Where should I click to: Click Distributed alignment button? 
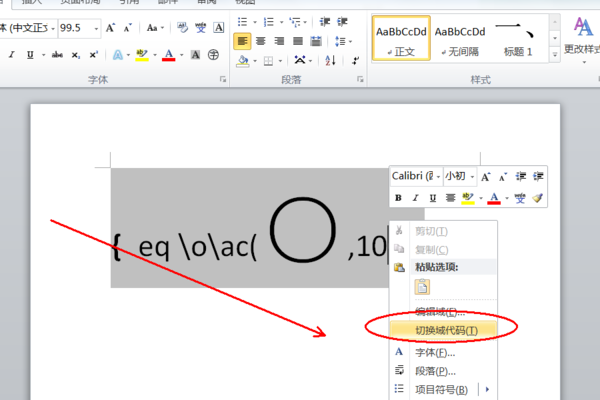click(x=316, y=41)
